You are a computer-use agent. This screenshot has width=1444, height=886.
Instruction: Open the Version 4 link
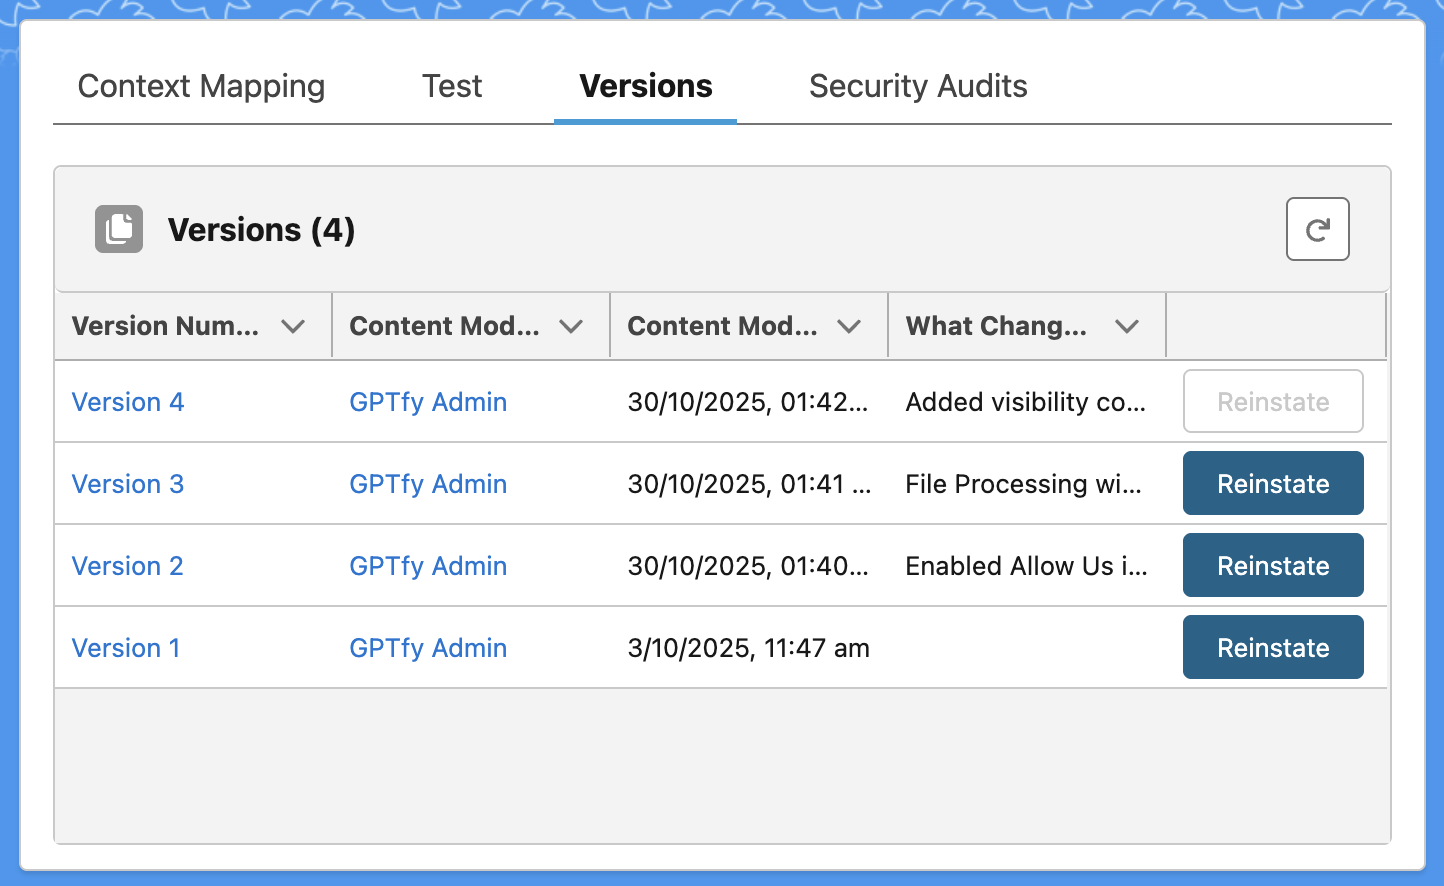pyautogui.click(x=128, y=402)
